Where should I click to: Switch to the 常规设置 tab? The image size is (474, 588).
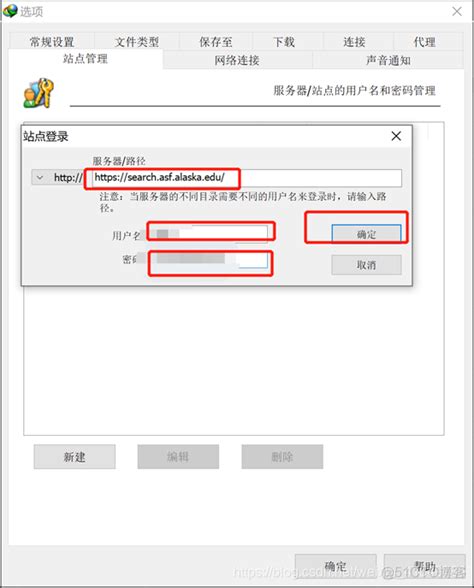click(52, 42)
